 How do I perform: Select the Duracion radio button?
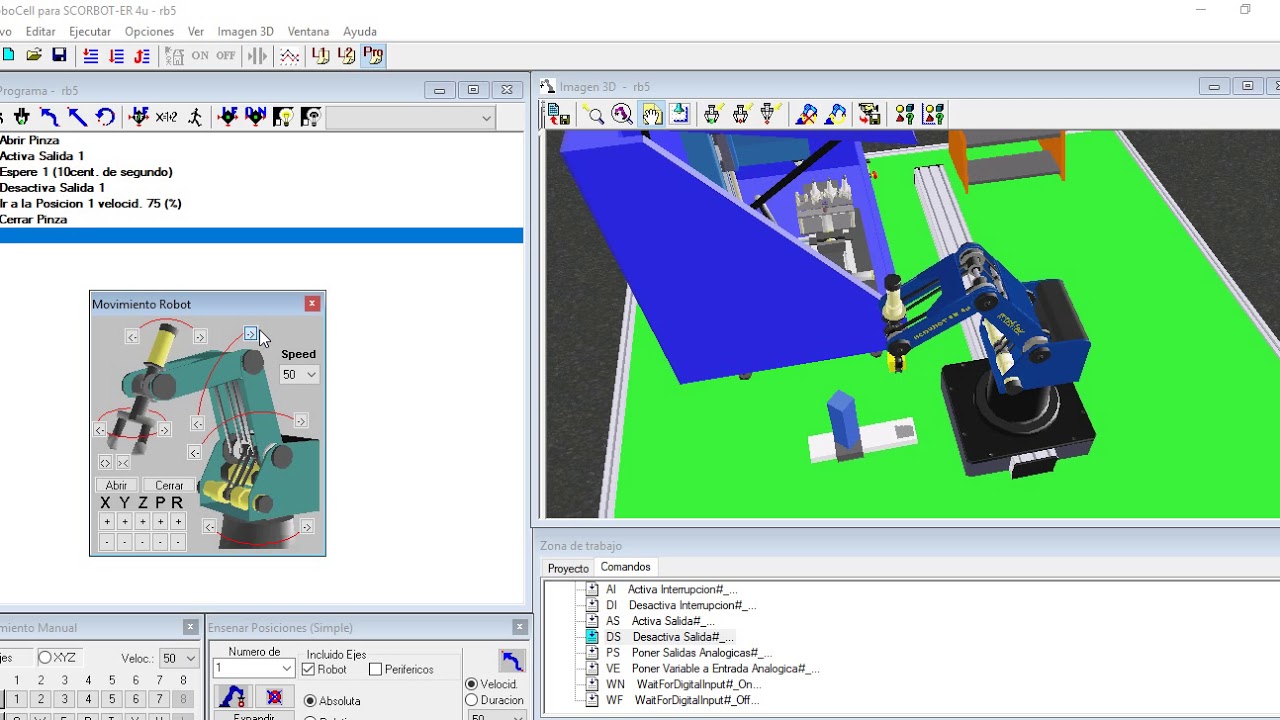pyautogui.click(x=472, y=700)
